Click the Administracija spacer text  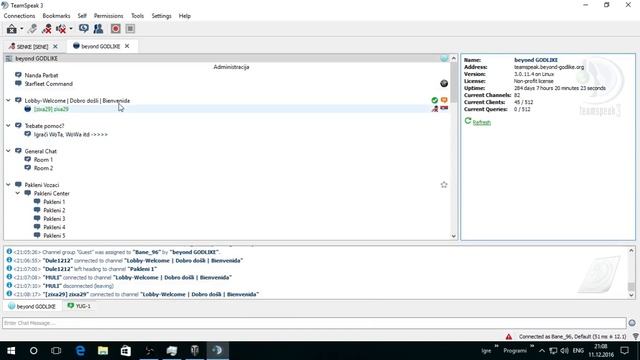click(x=231, y=67)
